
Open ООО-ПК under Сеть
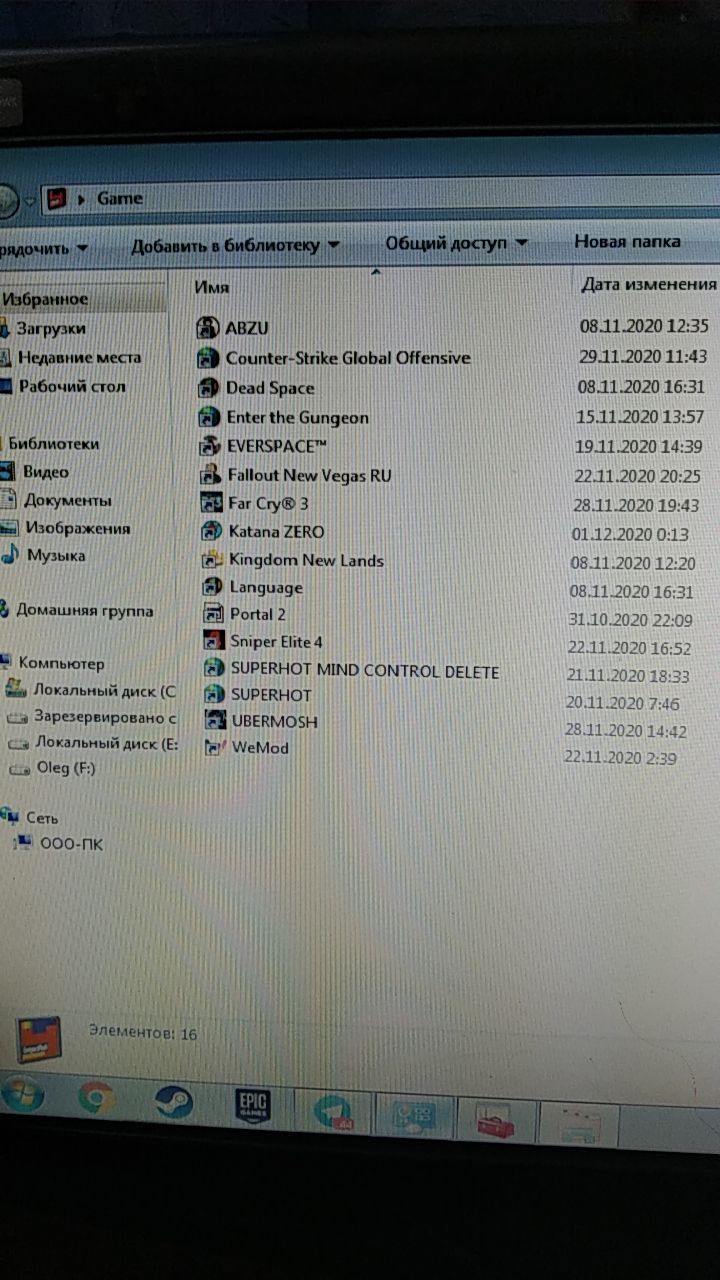(71, 844)
